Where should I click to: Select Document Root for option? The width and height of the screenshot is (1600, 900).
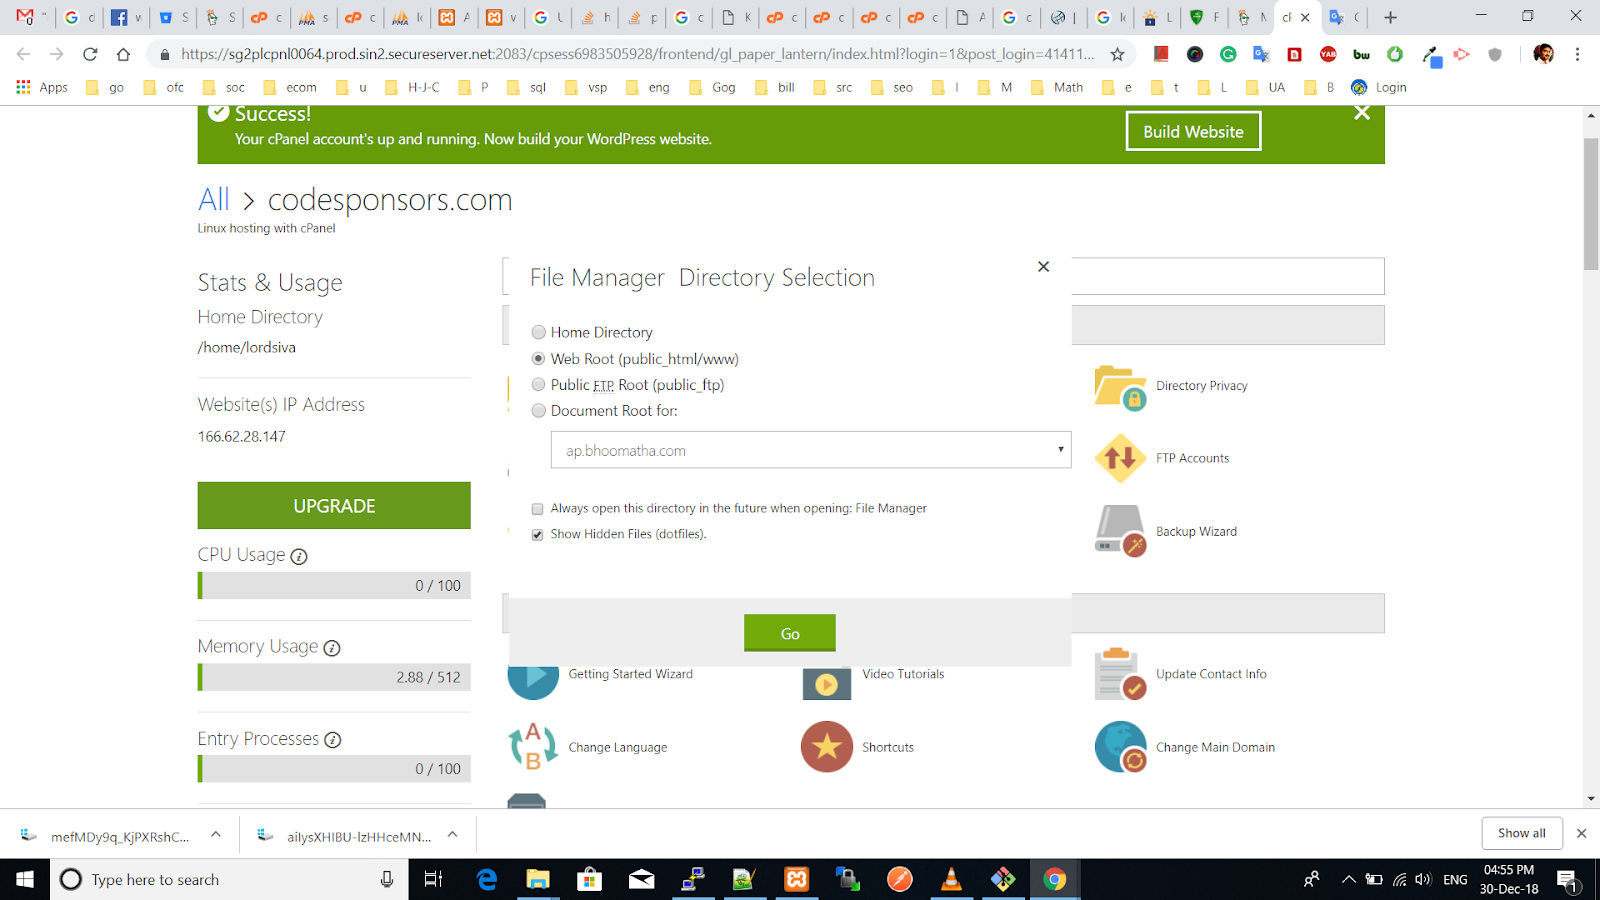[539, 410]
